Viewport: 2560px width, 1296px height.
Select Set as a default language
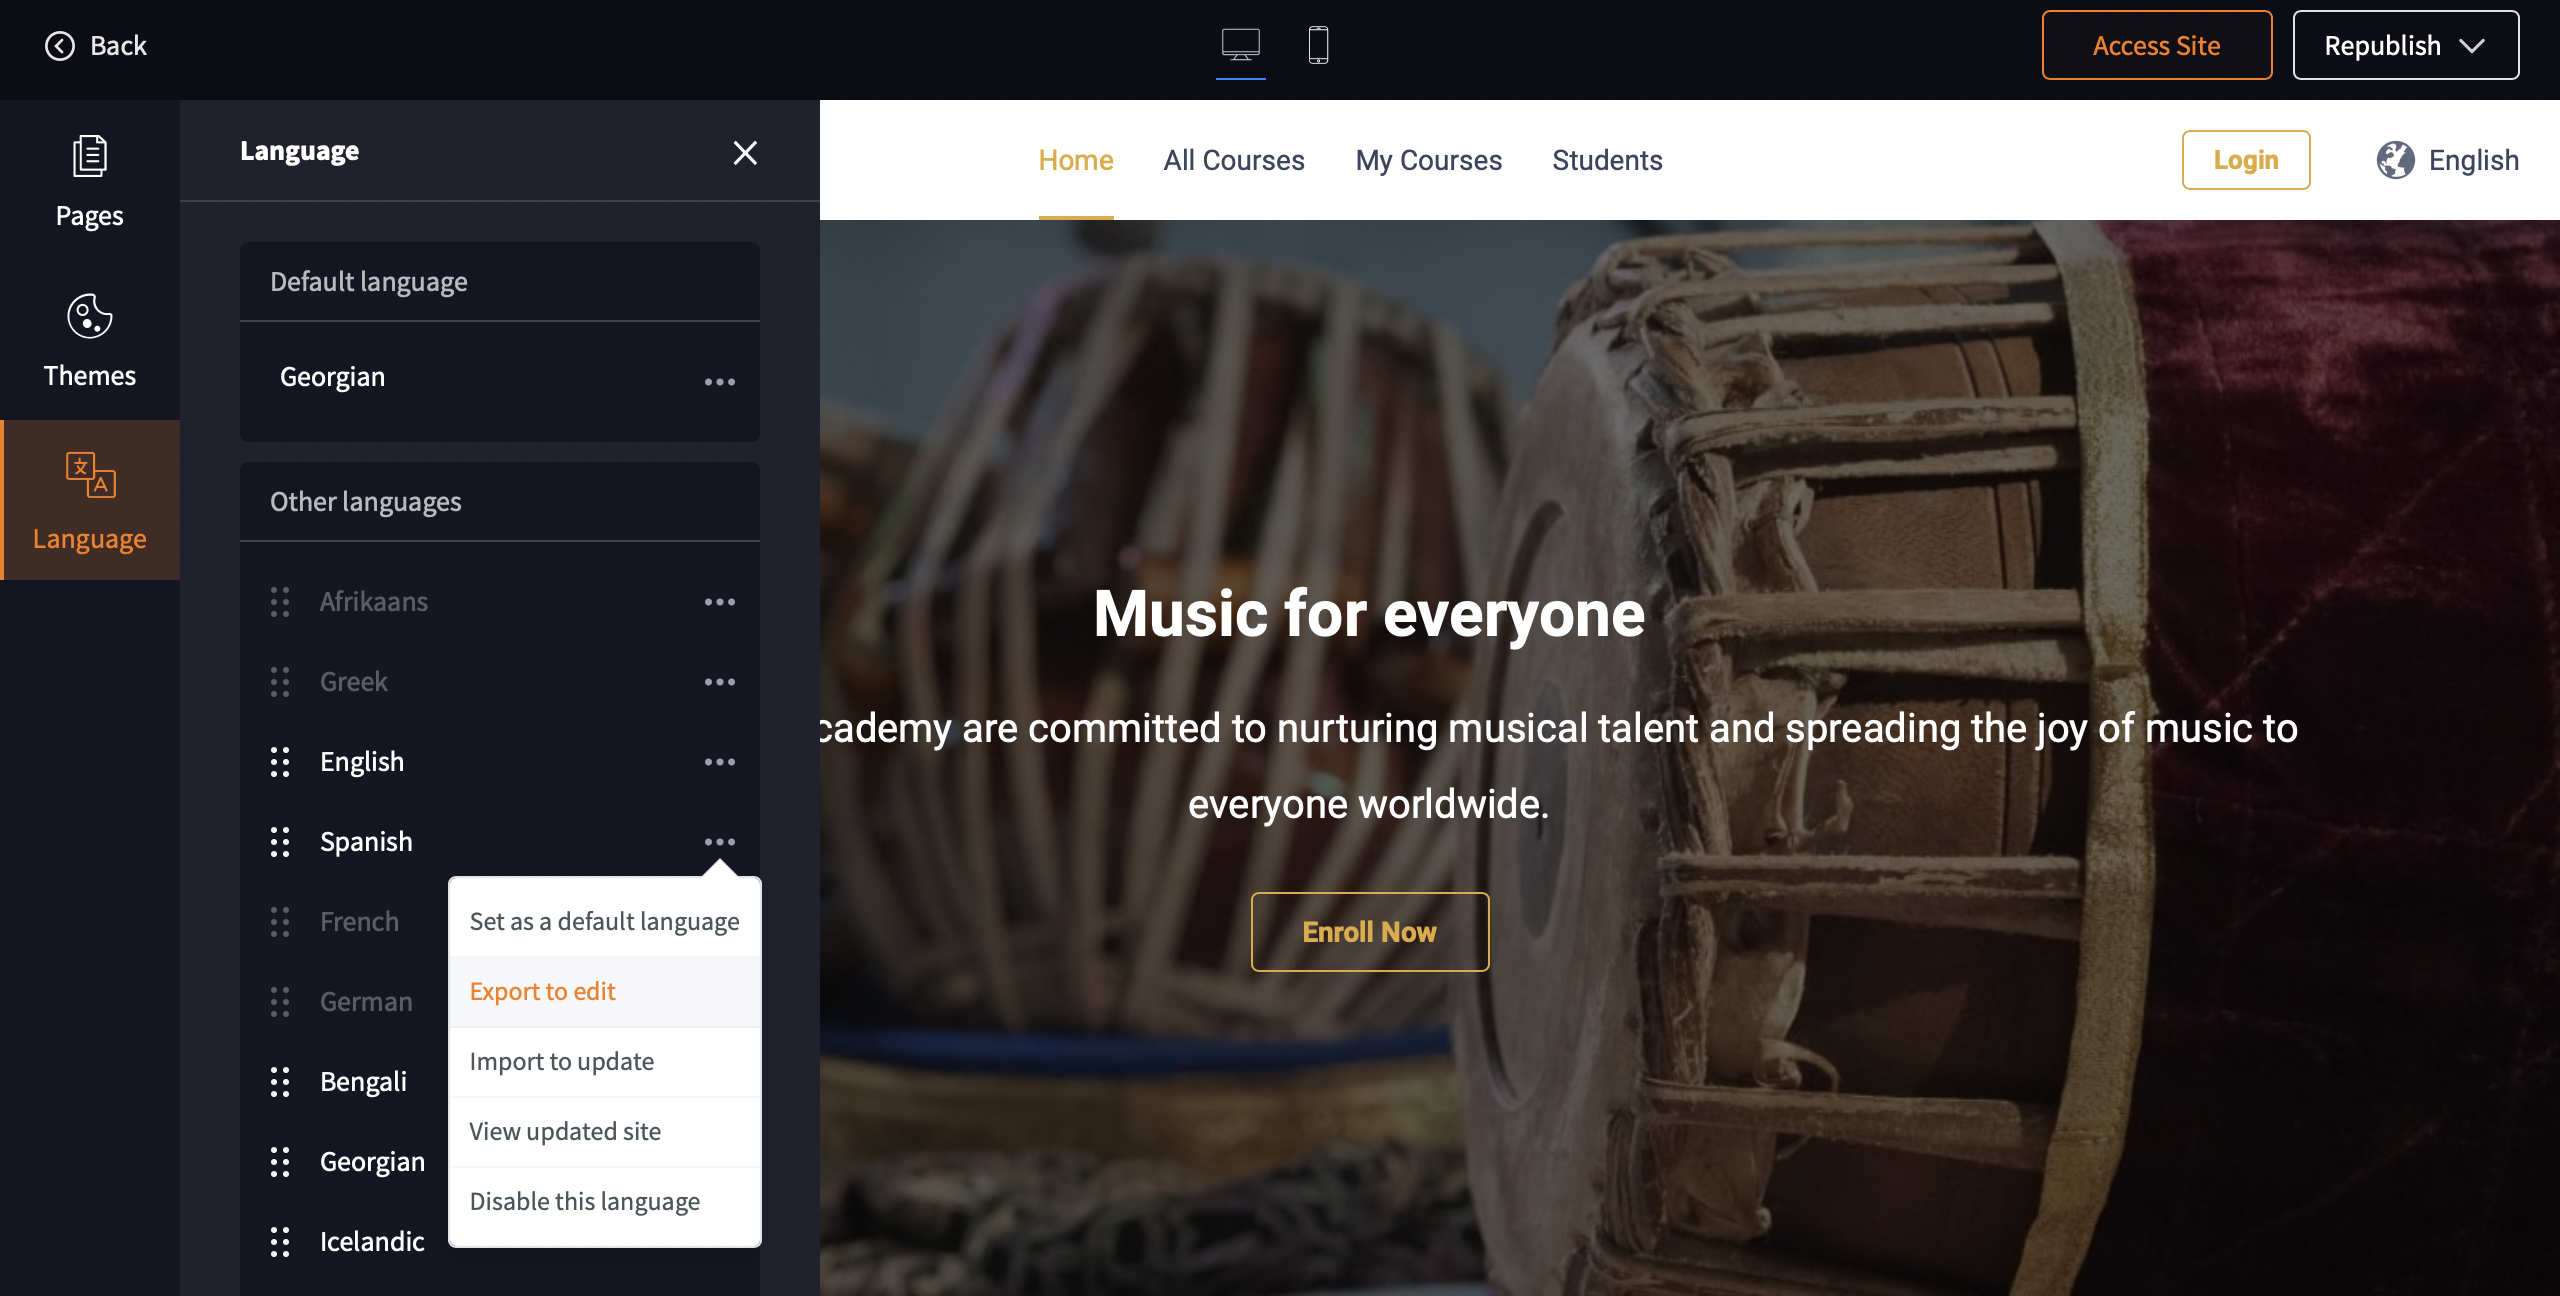(604, 921)
